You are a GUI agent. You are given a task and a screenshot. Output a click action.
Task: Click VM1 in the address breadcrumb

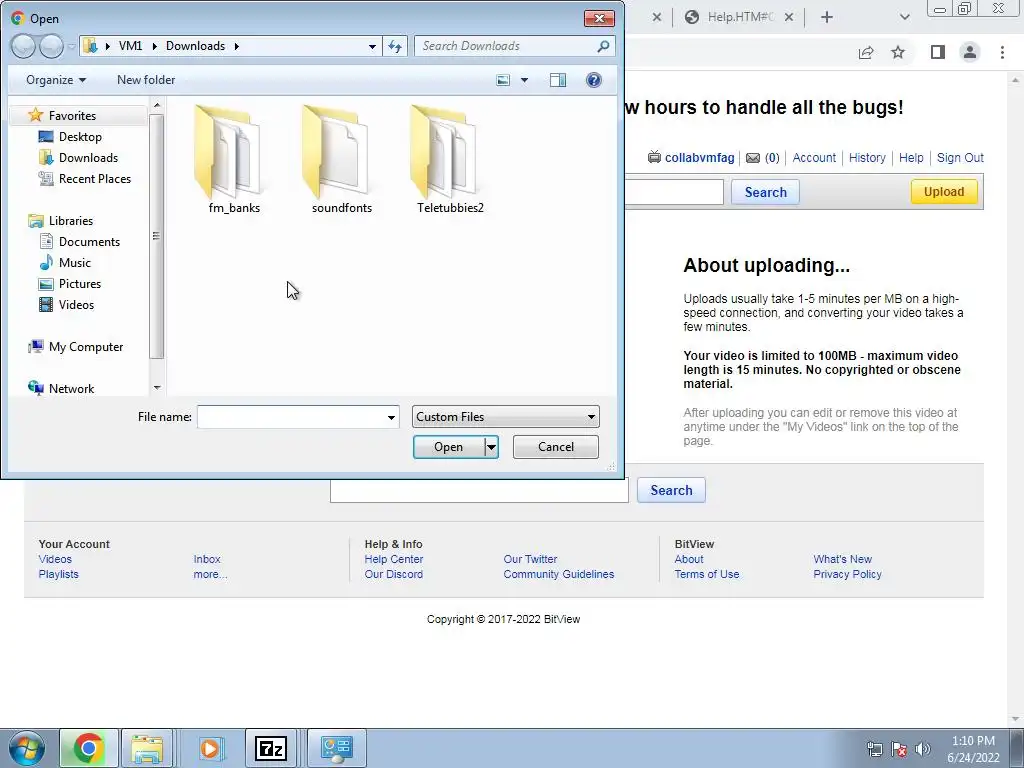[131, 46]
